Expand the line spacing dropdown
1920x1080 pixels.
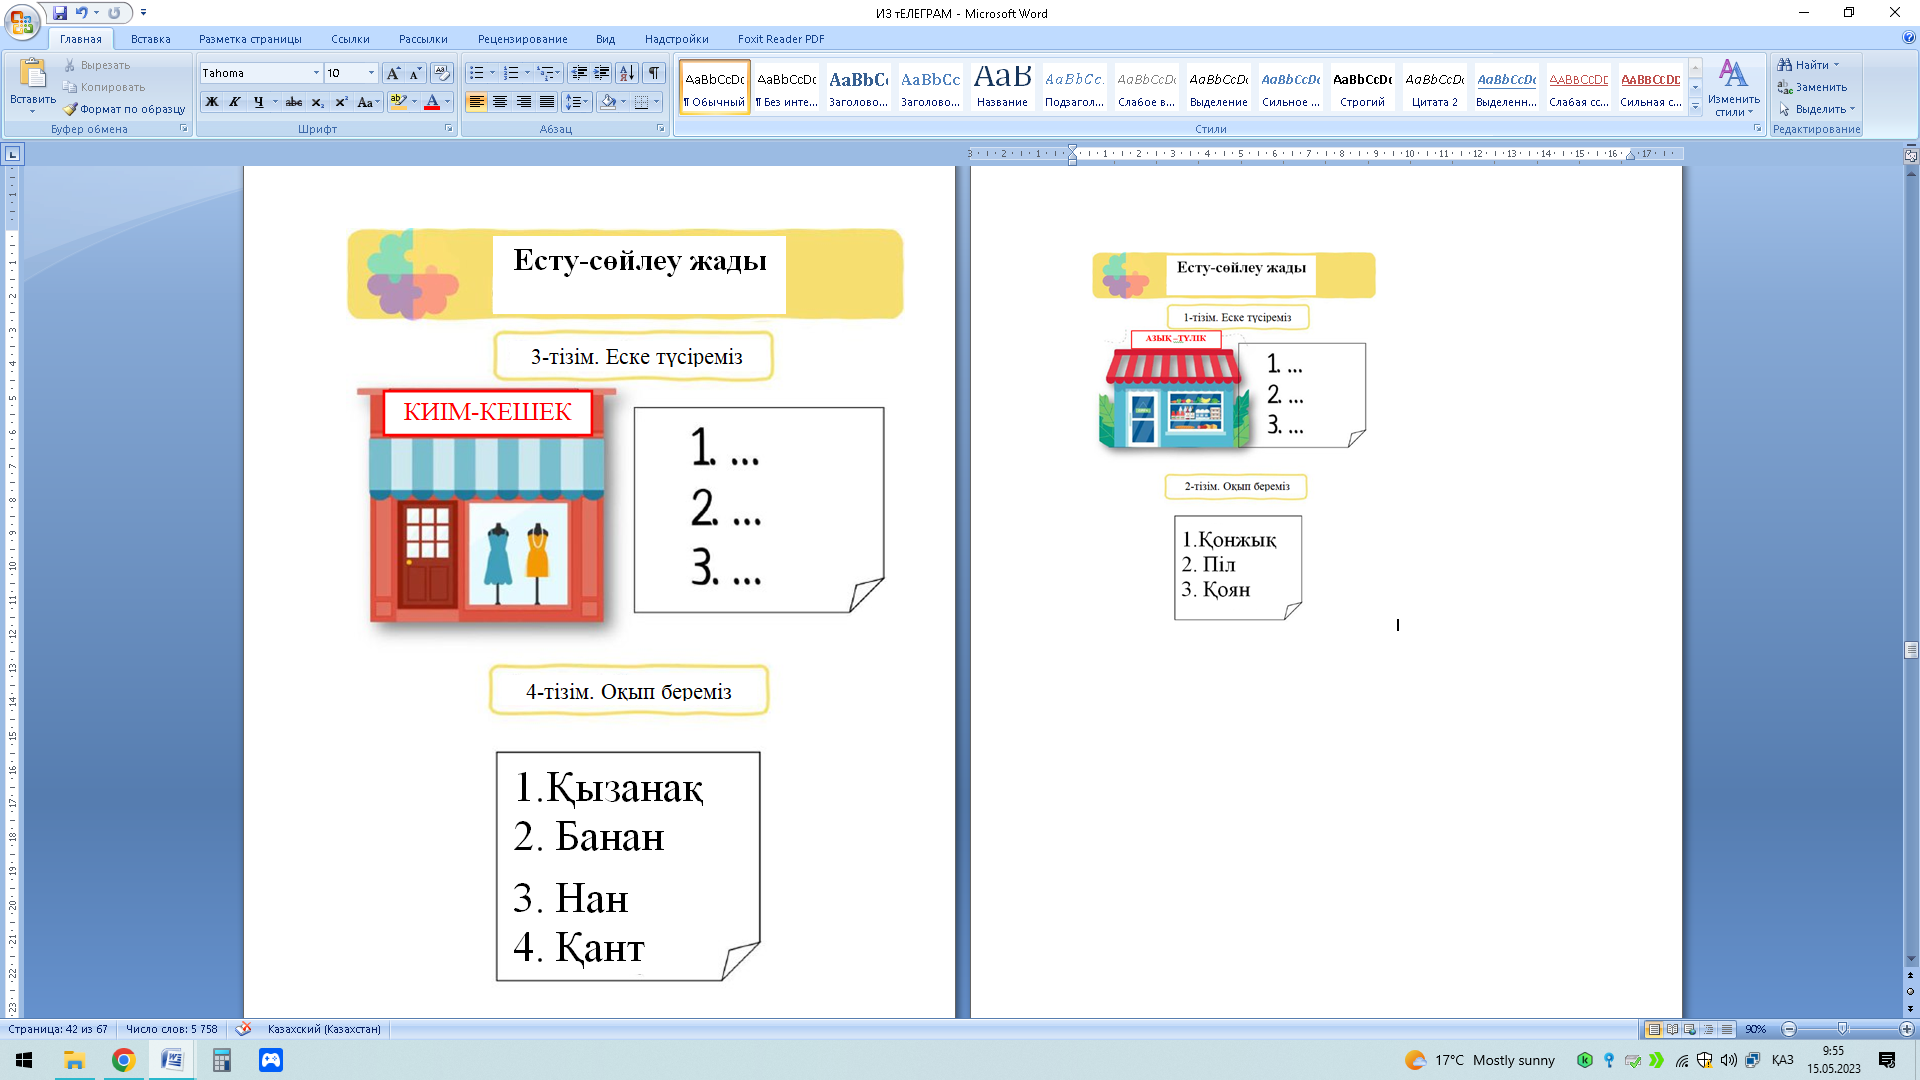click(x=586, y=102)
